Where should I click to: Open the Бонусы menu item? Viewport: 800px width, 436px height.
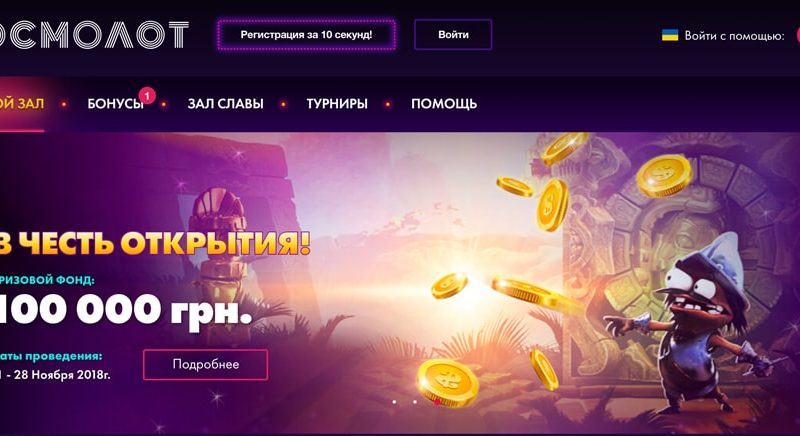coord(116,104)
